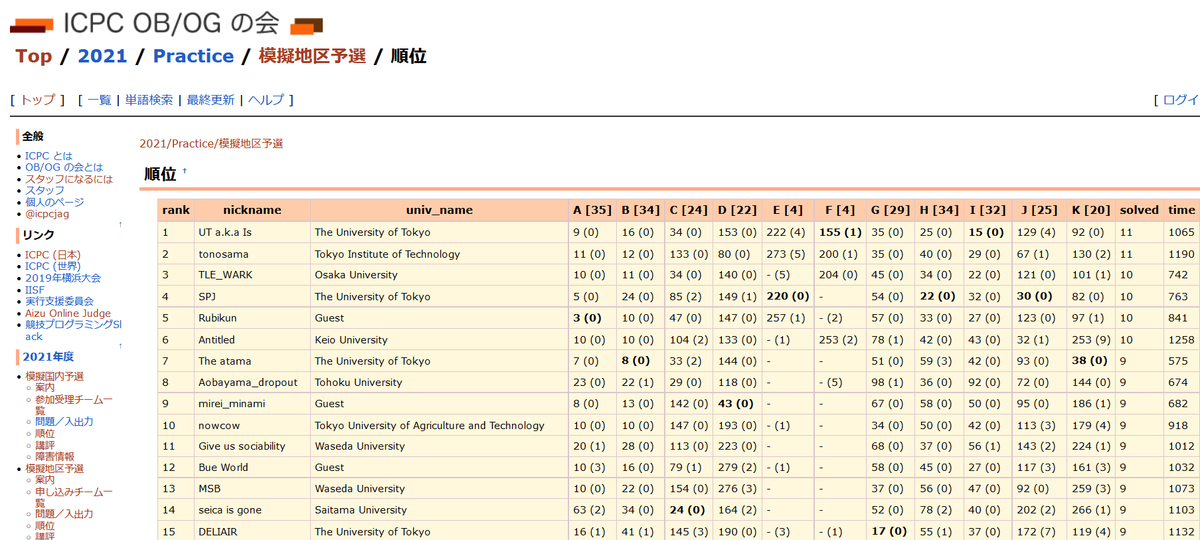
Task: Open the Top breadcrumb link
Action: (x=33, y=56)
